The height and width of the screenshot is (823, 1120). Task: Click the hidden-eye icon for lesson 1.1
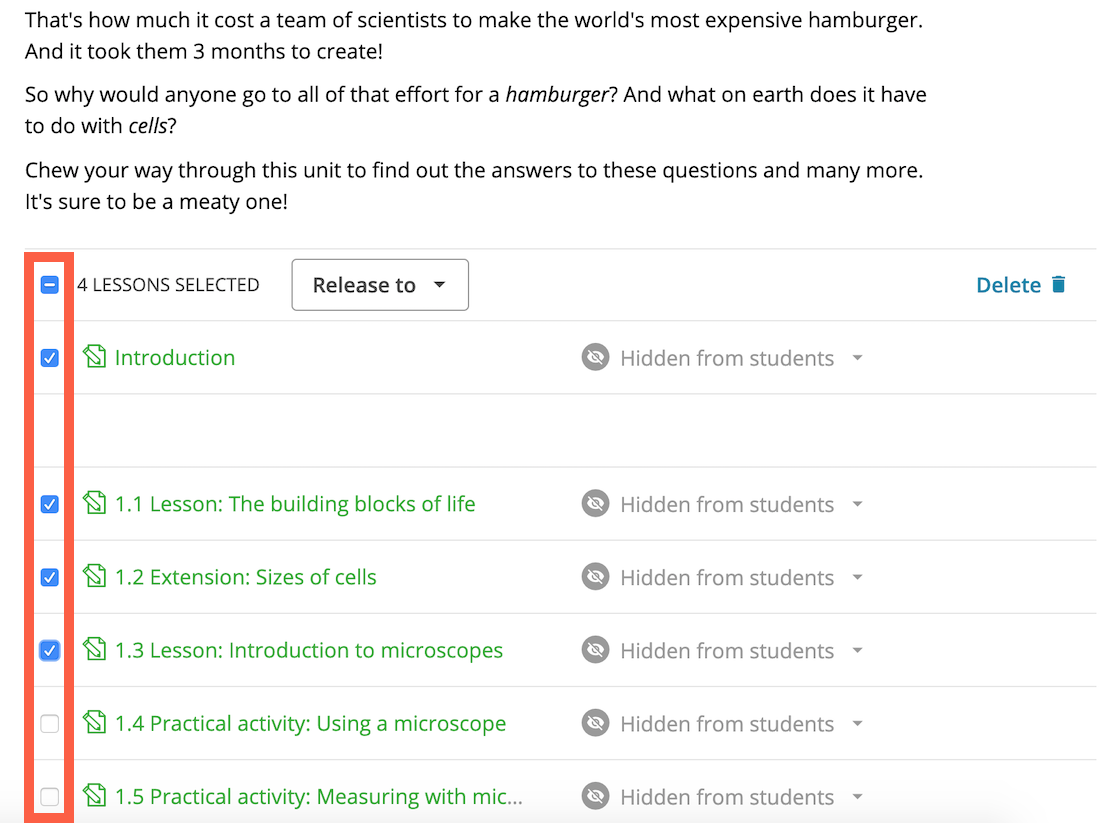click(595, 504)
